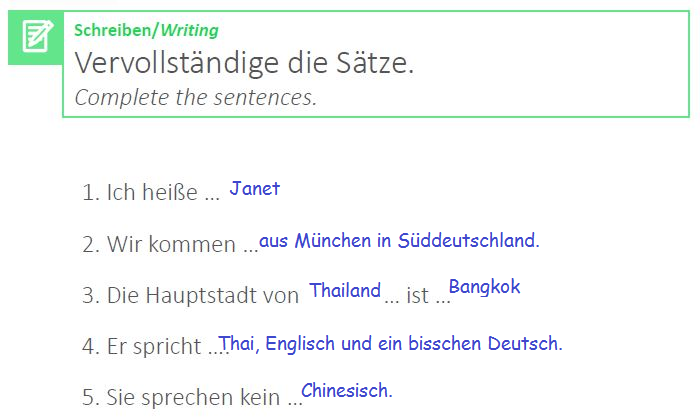700x419 pixels.
Task: Select the blue answer "Janet"
Action: point(255,188)
